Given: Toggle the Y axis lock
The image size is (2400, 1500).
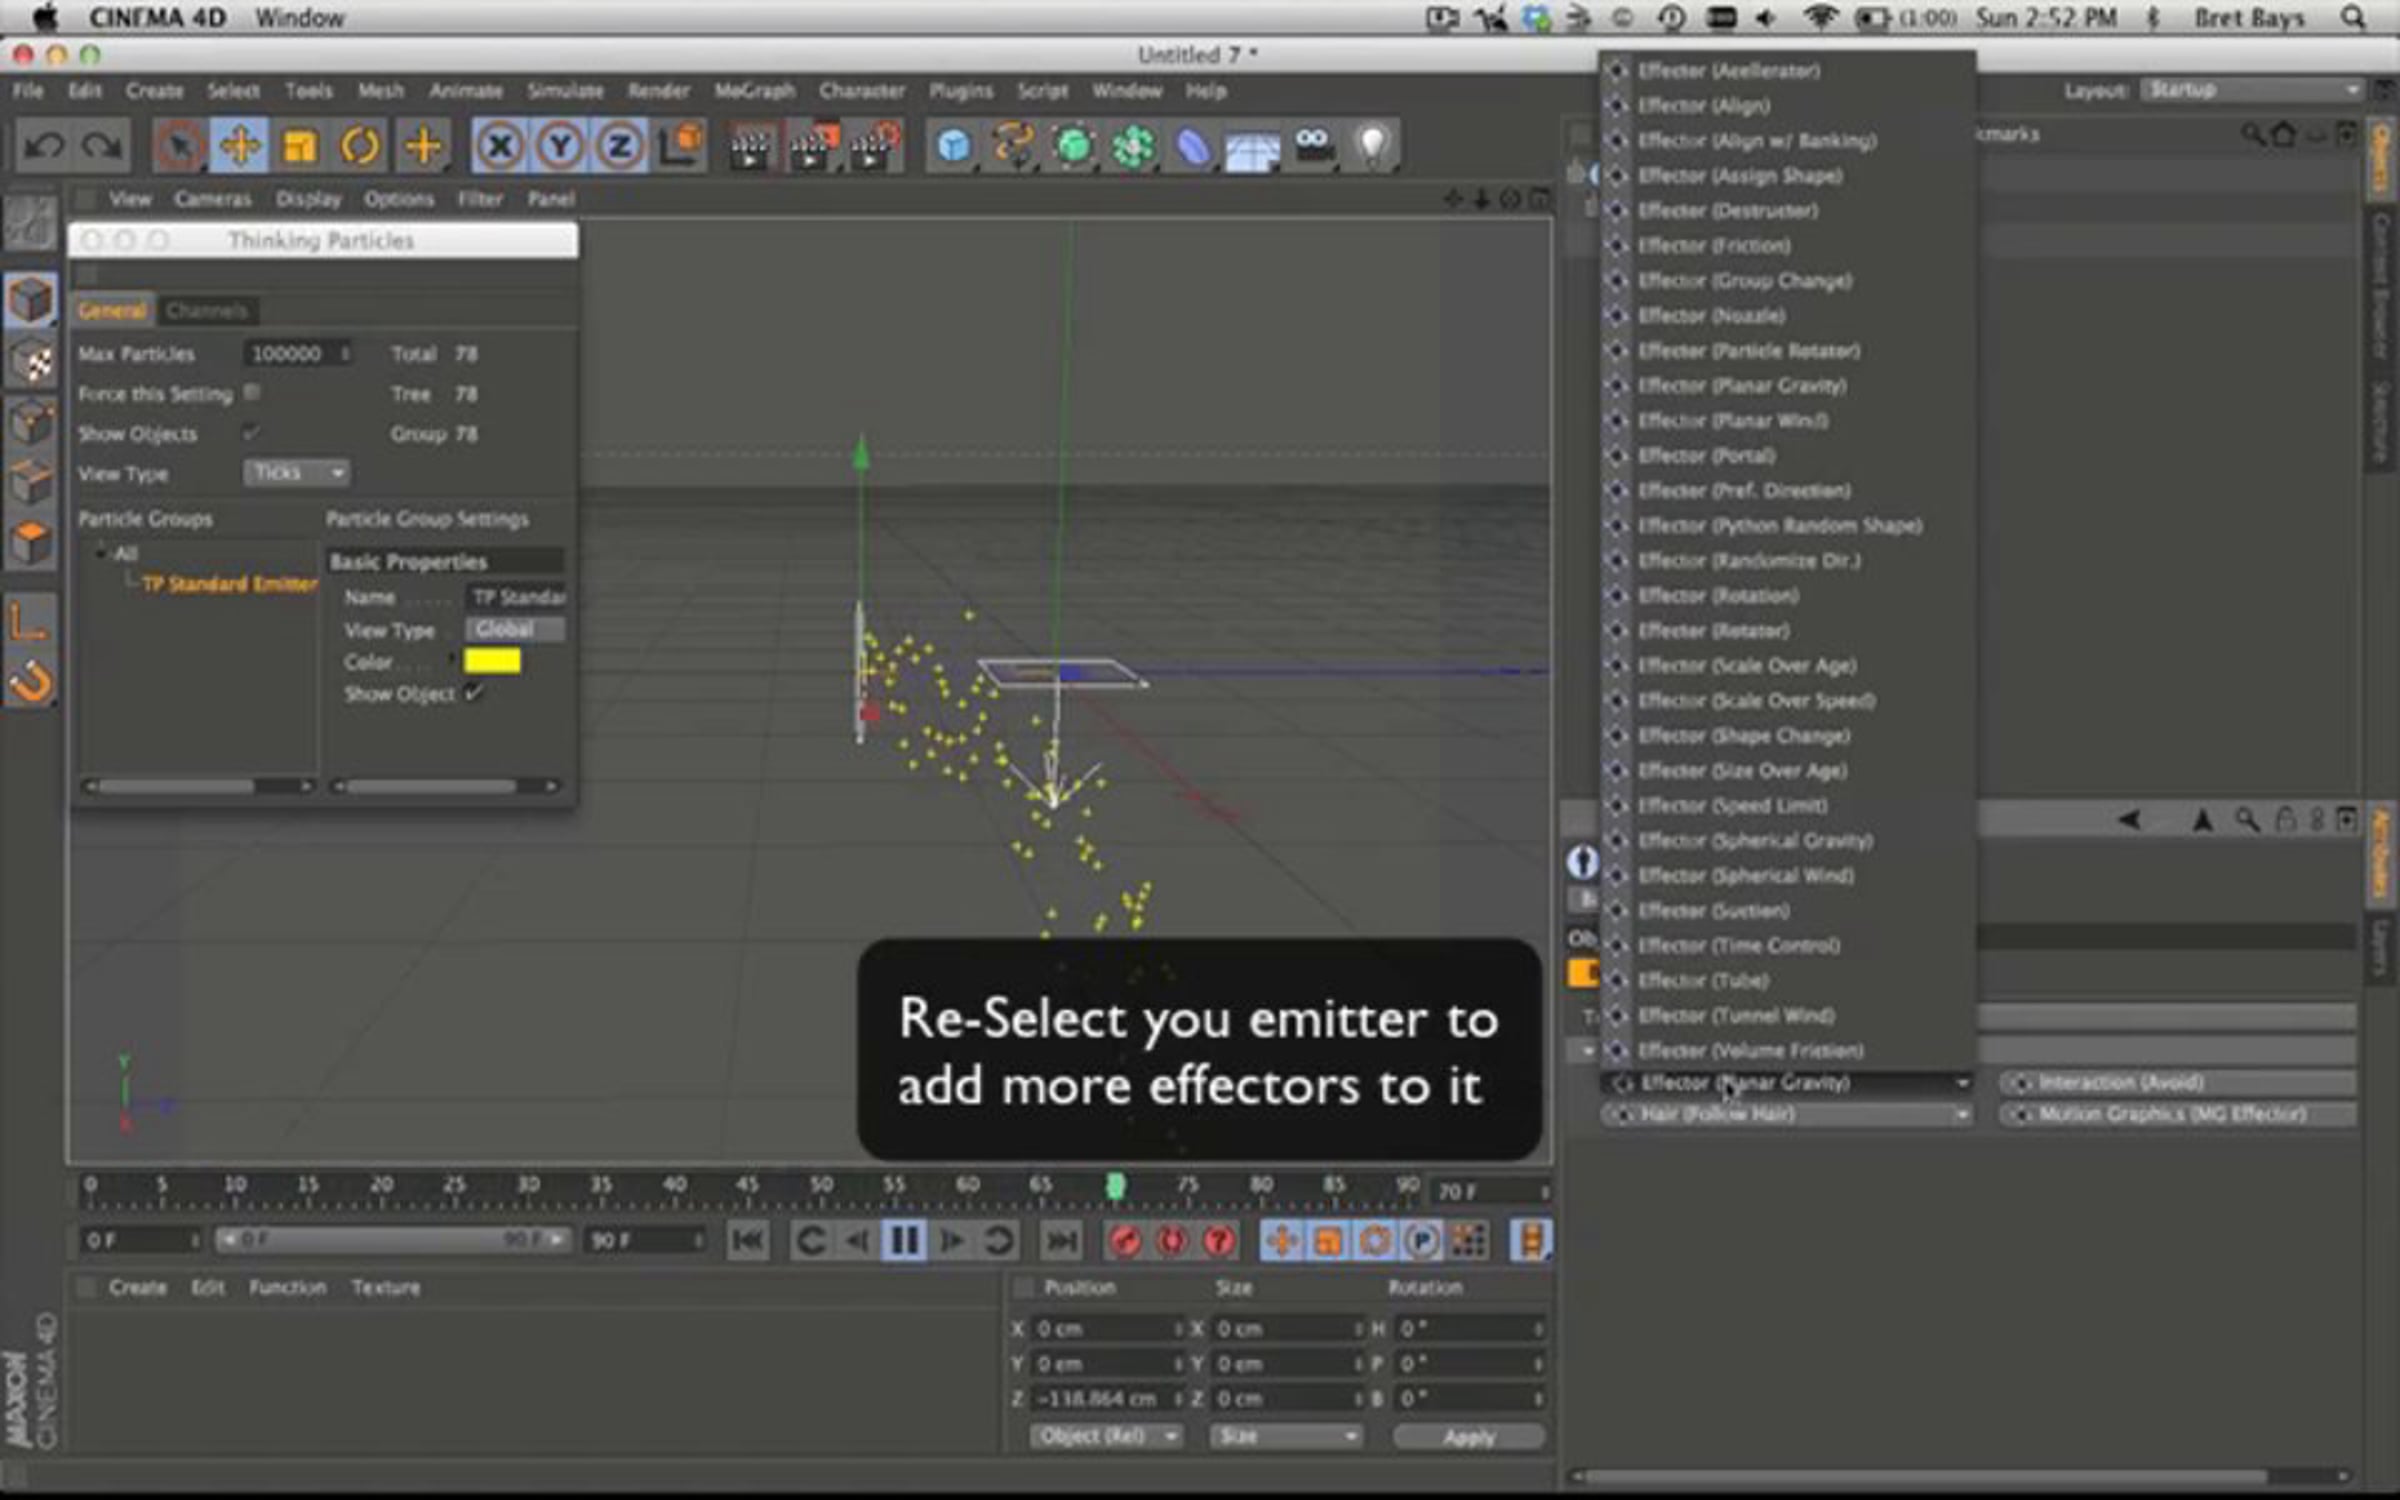Looking at the screenshot, I should click(x=560, y=146).
